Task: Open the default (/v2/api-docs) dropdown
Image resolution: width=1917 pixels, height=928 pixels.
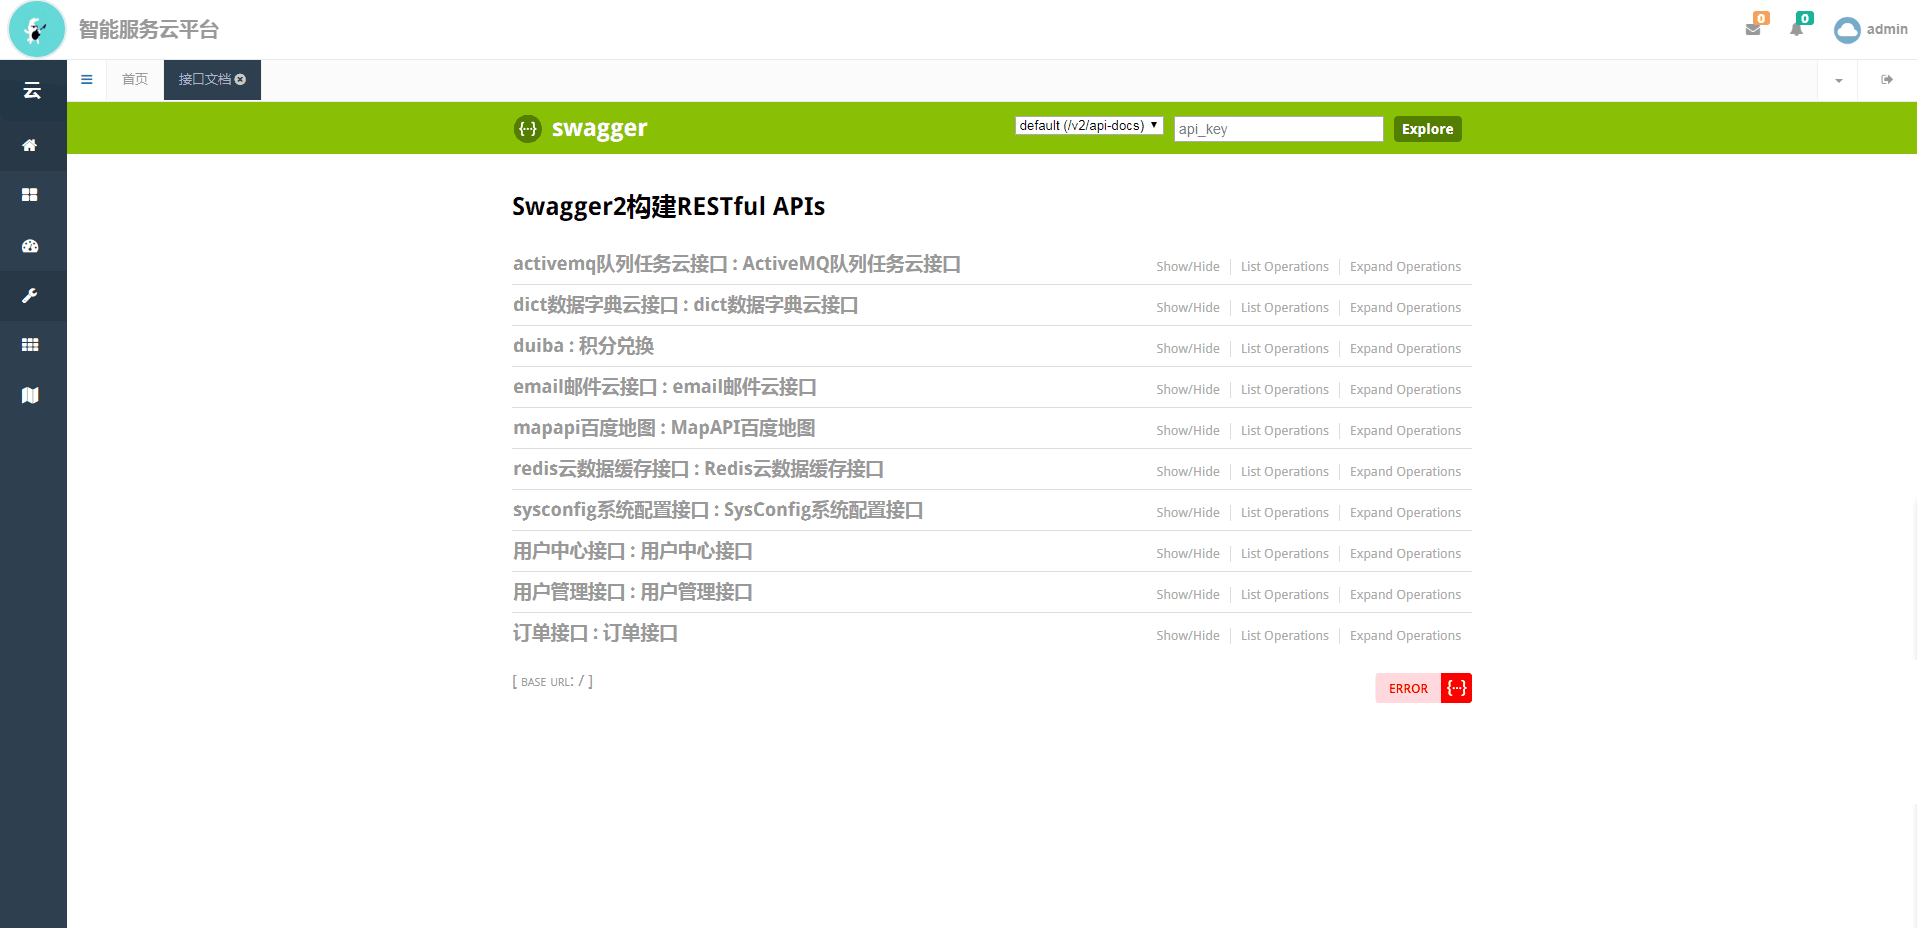Action: tap(1088, 126)
